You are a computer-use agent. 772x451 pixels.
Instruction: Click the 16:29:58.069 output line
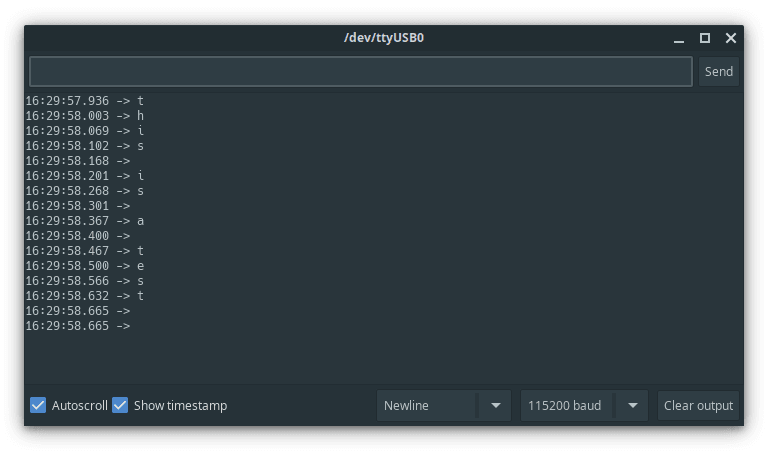point(85,131)
